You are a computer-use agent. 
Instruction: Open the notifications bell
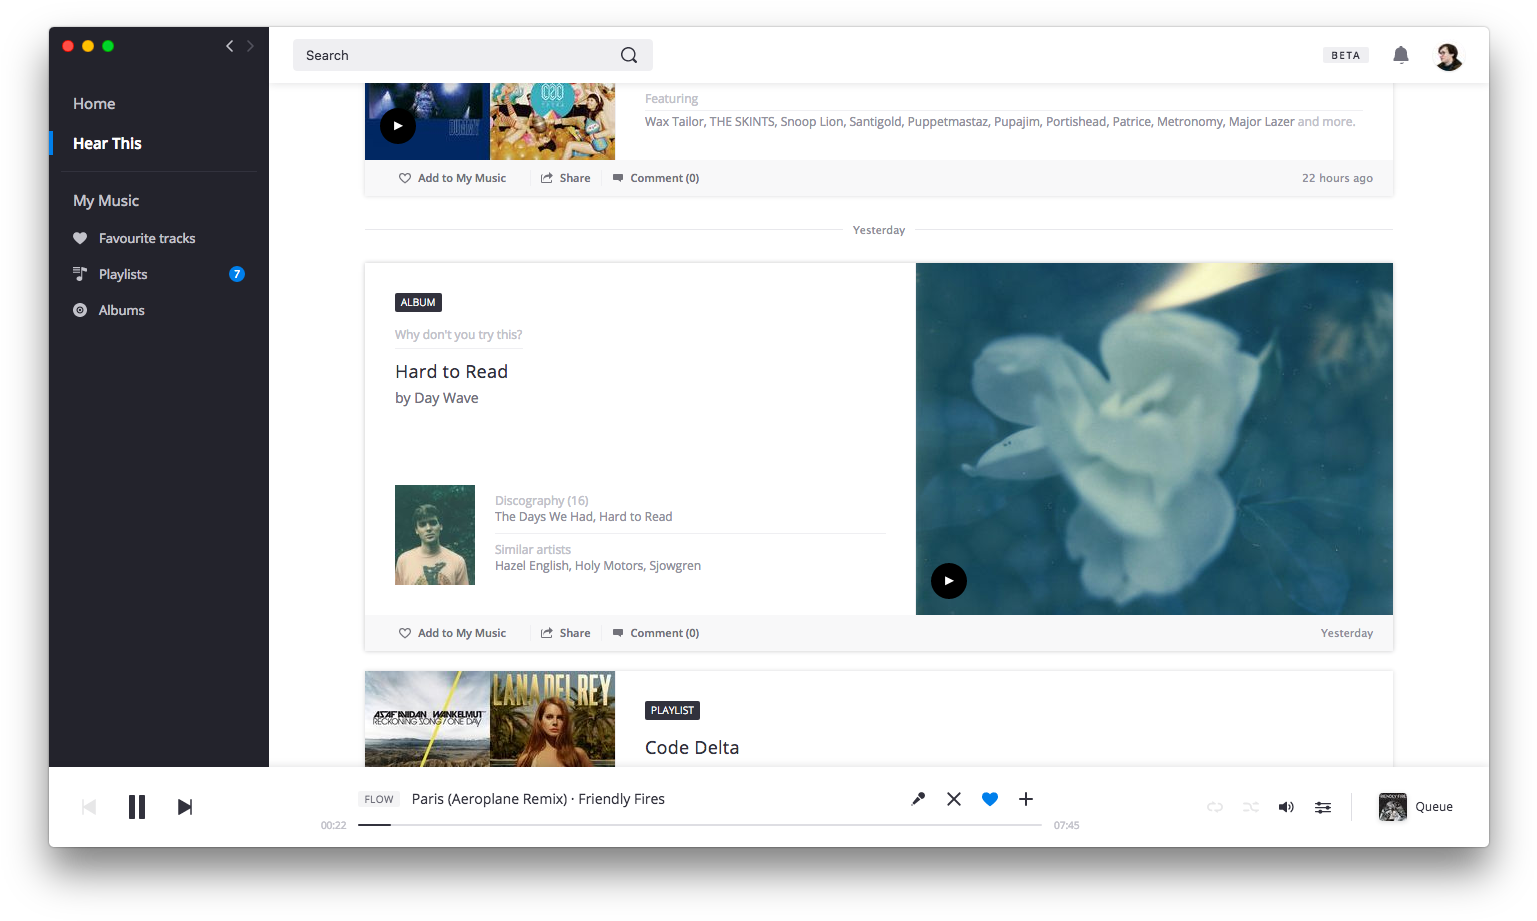[x=1401, y=55]
